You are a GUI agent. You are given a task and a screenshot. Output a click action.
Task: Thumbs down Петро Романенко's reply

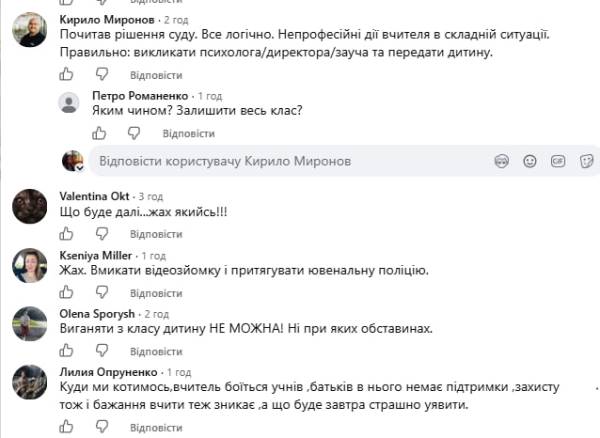tap(134, 133)
